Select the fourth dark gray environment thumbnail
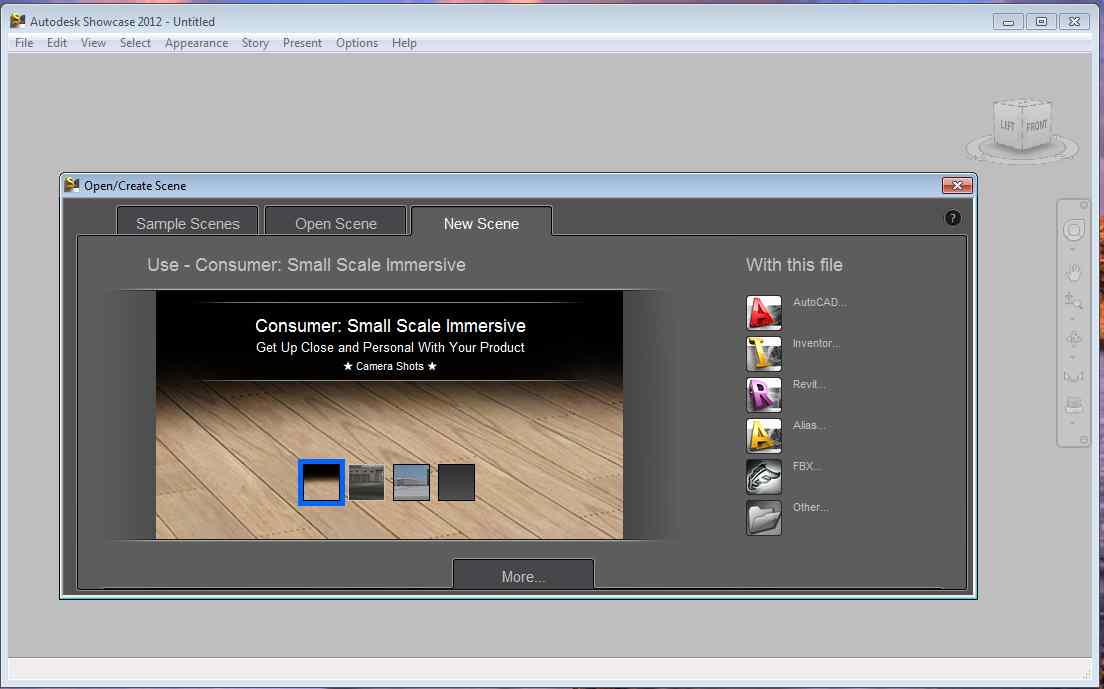 456,482
